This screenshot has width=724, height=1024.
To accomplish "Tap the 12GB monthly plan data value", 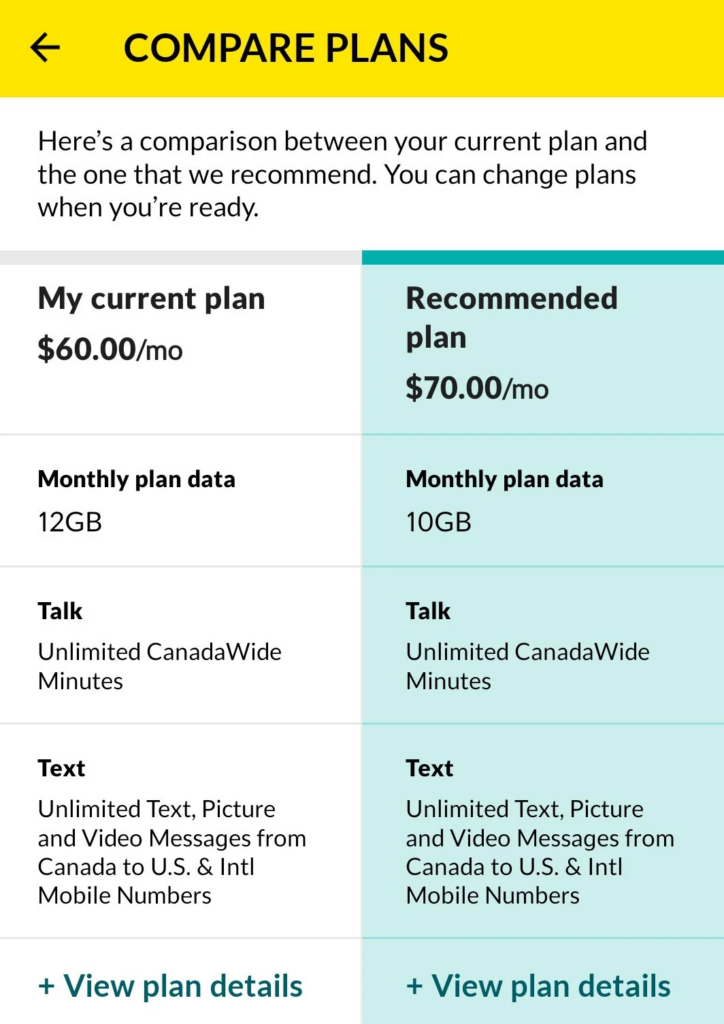I will (x=70, y=522).
